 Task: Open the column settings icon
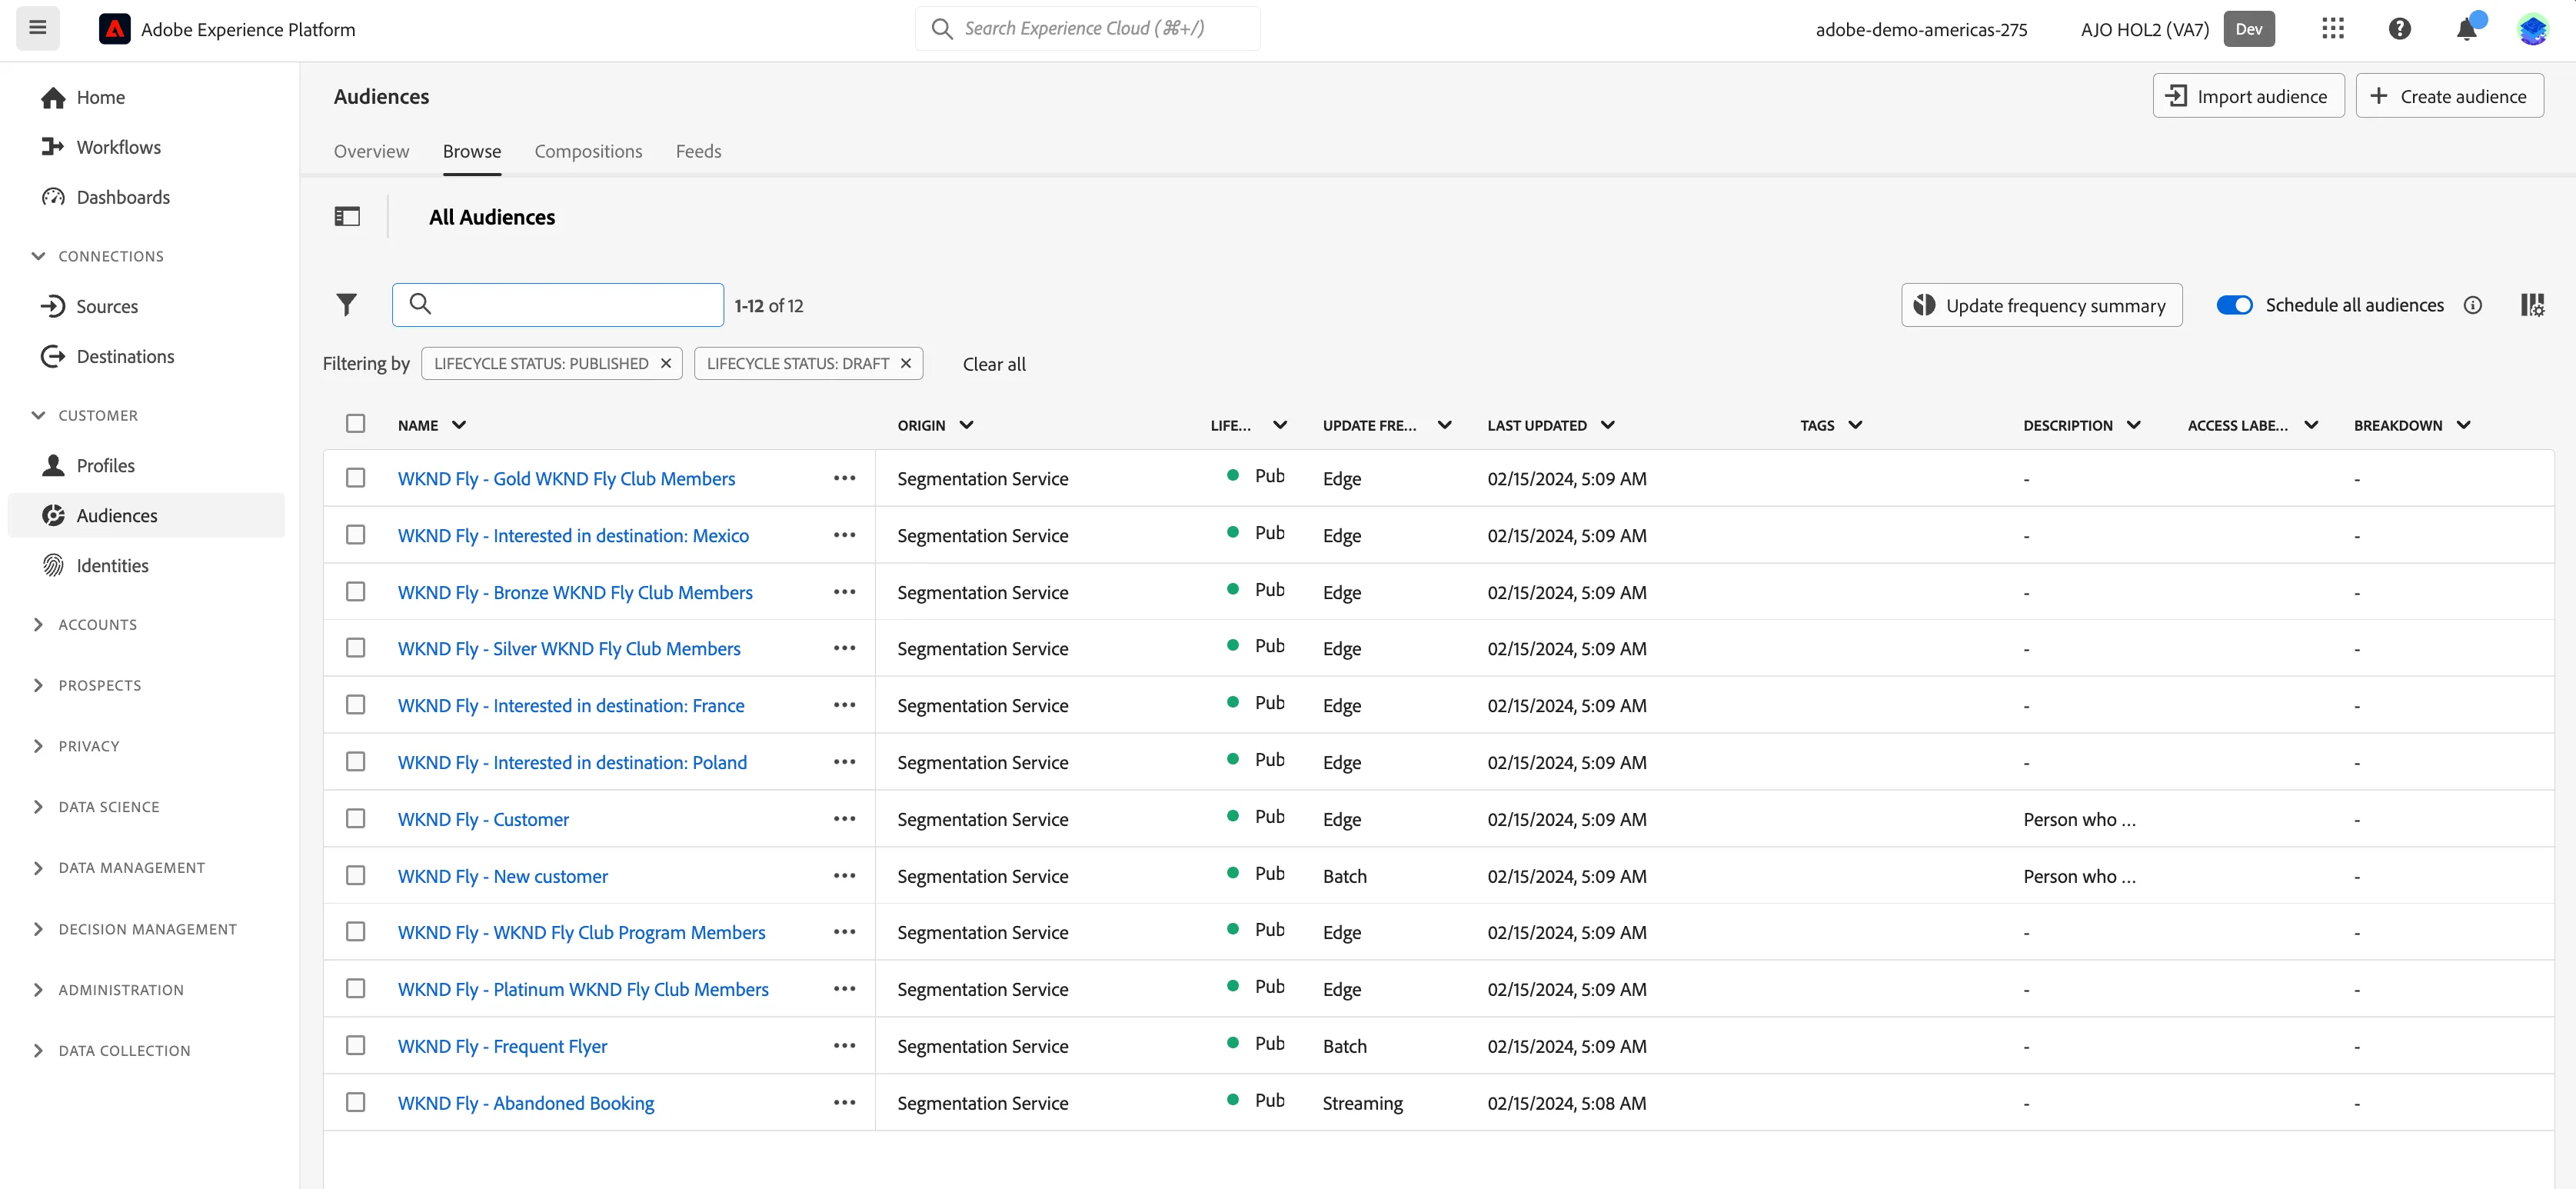click(x=2532, y=304)
